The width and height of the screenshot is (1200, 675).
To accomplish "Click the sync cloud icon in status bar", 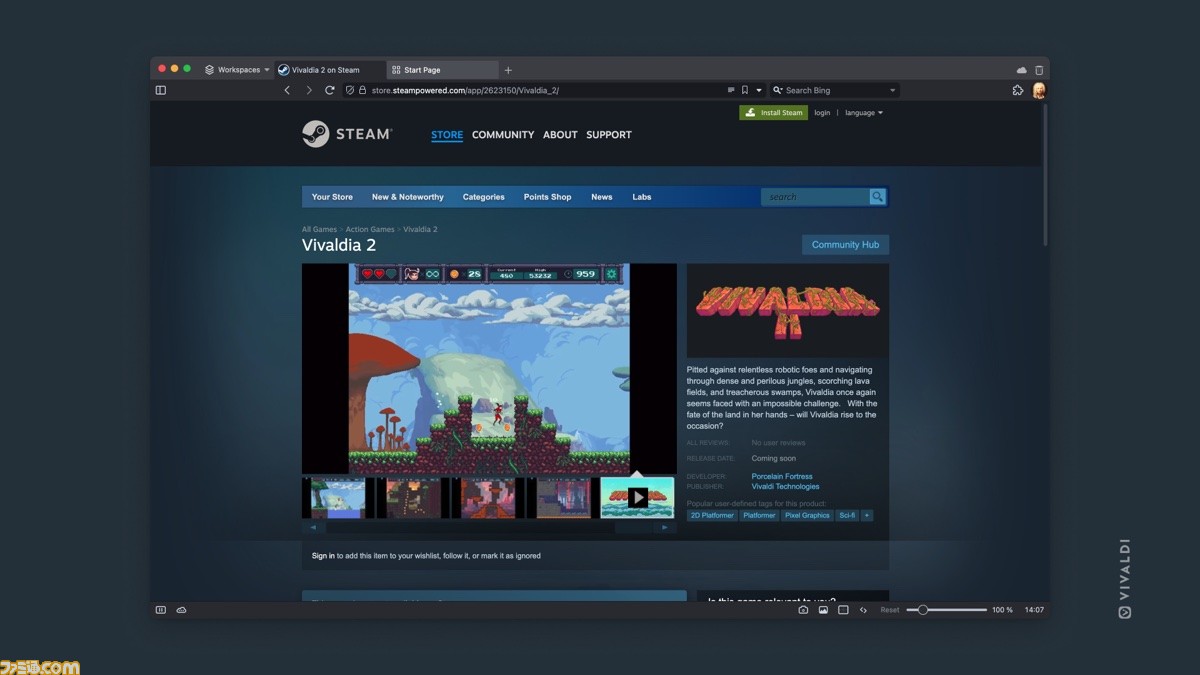I will (181, 610).
